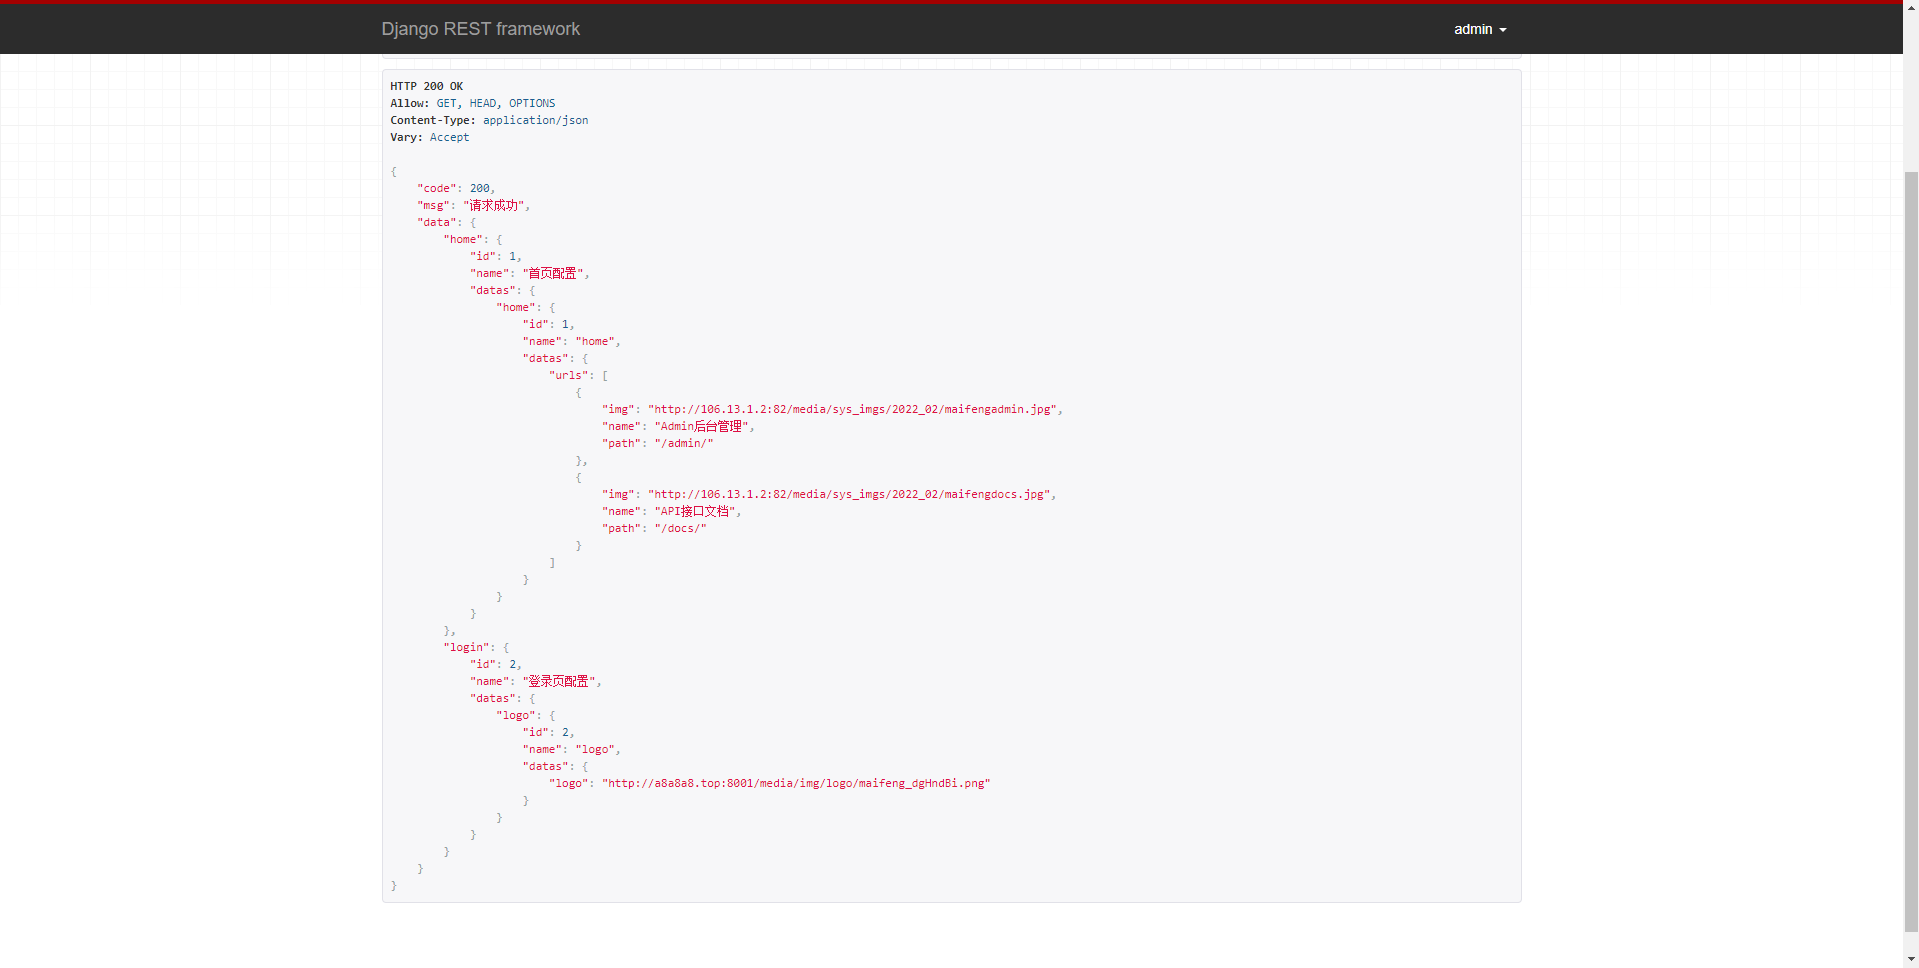Image resolution: width=1919 pixels, height=968 pixels.
Task: Click the "/docs/" path value
Action: click(x=680, y=528)
